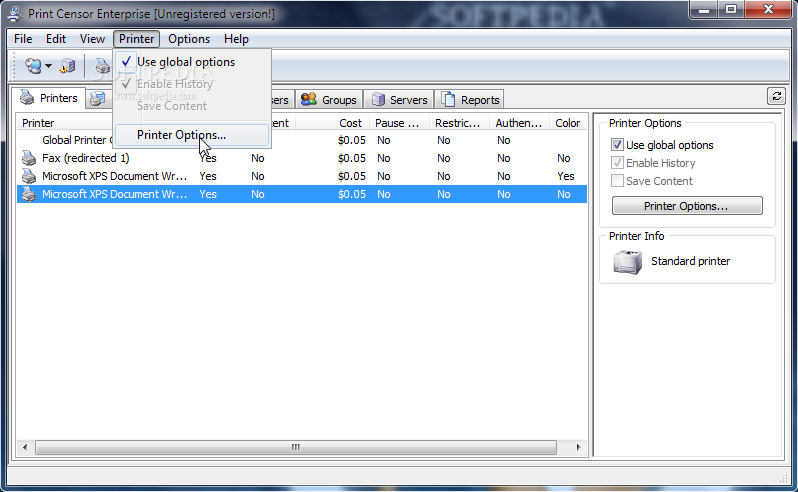
Task: Sort by the Cost column header
Action: click(331, 123)
